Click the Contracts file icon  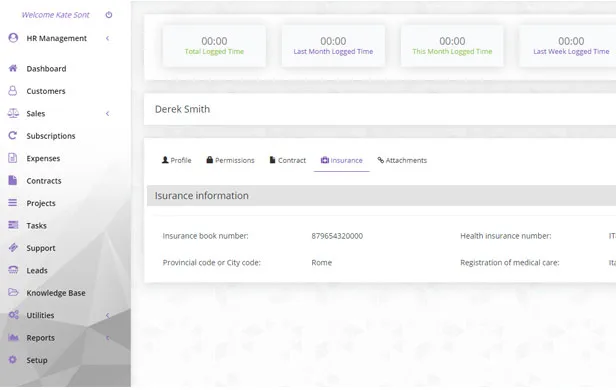coord(13,180)
